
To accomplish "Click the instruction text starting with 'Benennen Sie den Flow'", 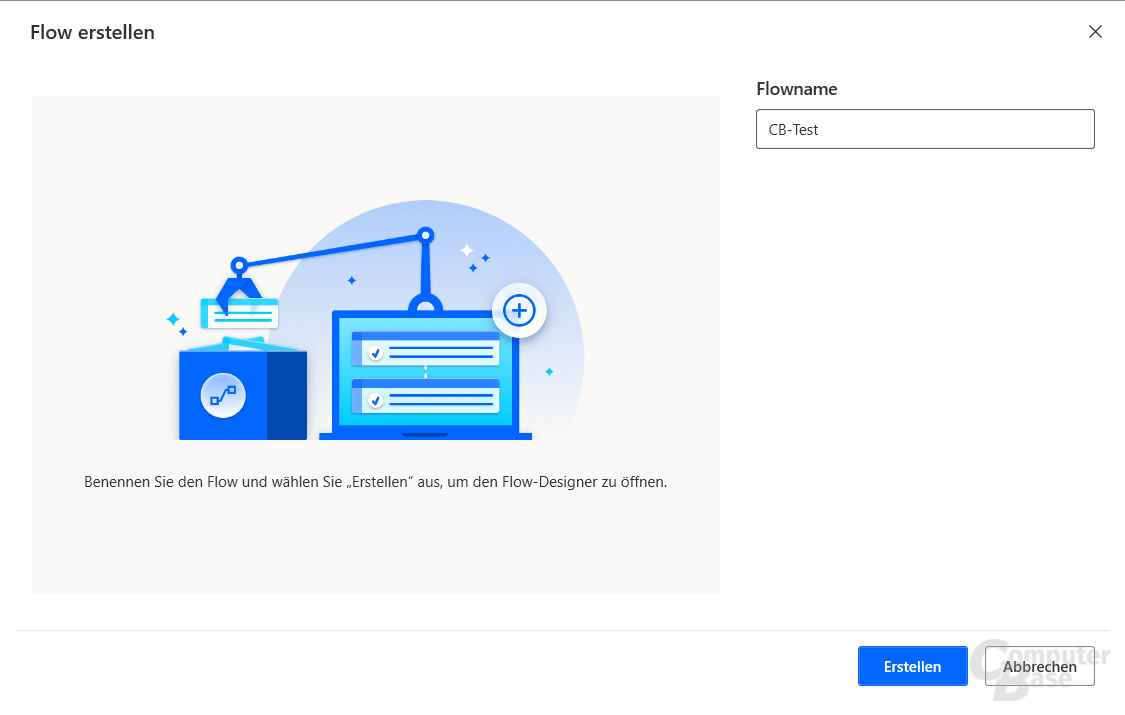I will pos(375,482).
